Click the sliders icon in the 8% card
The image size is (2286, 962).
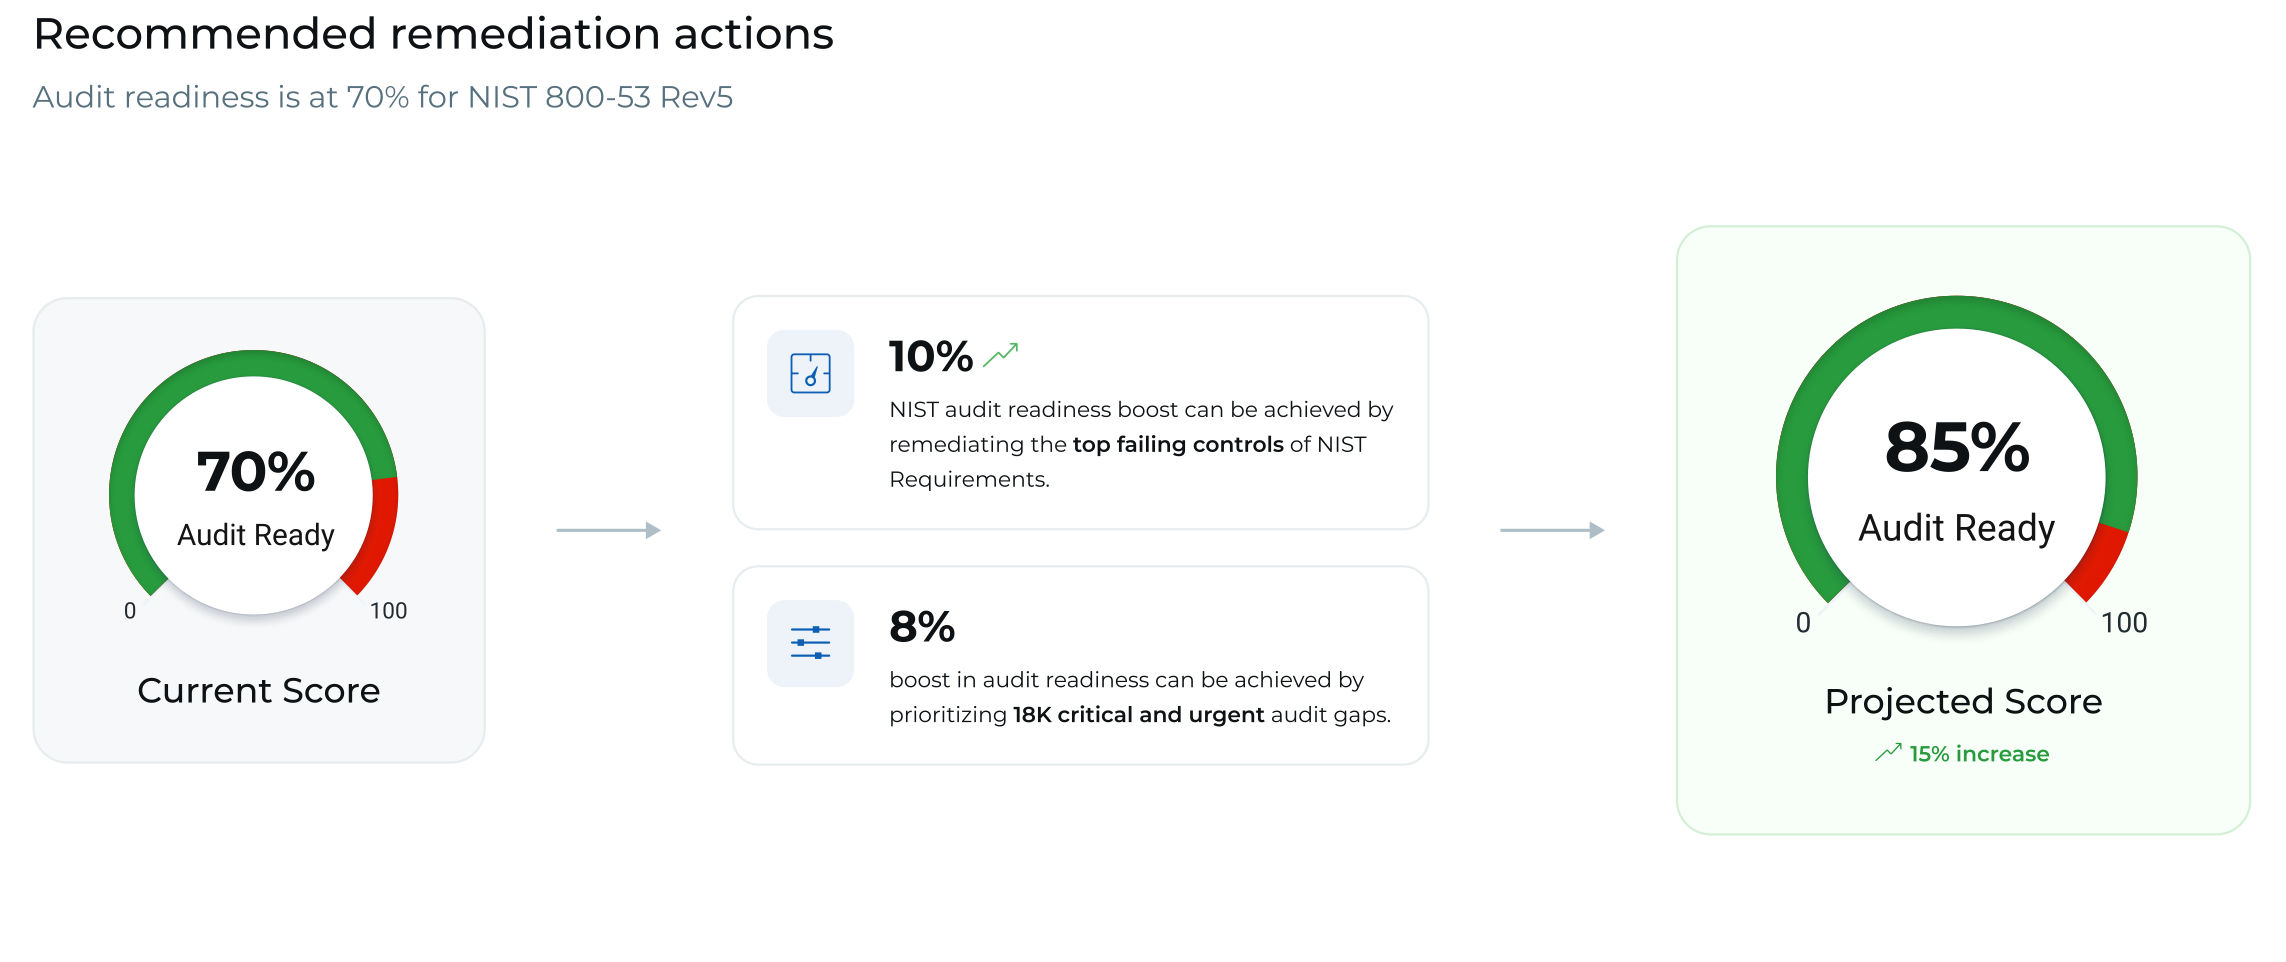click(x=810, y=643)
